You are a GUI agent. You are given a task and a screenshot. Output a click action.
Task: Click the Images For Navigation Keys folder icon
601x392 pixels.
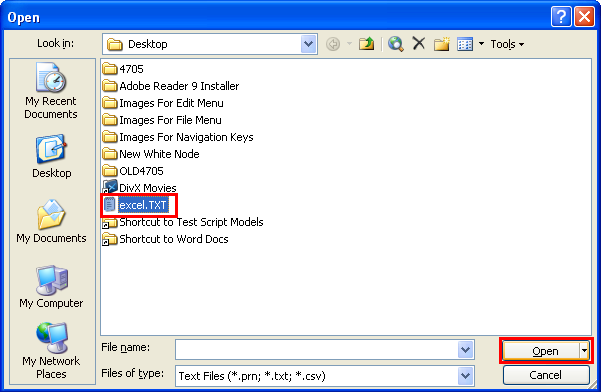click(110, 136)
